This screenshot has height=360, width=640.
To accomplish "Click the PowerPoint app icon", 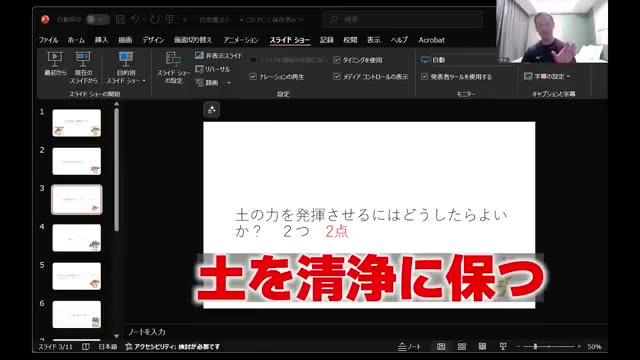I will coord(45,19).
